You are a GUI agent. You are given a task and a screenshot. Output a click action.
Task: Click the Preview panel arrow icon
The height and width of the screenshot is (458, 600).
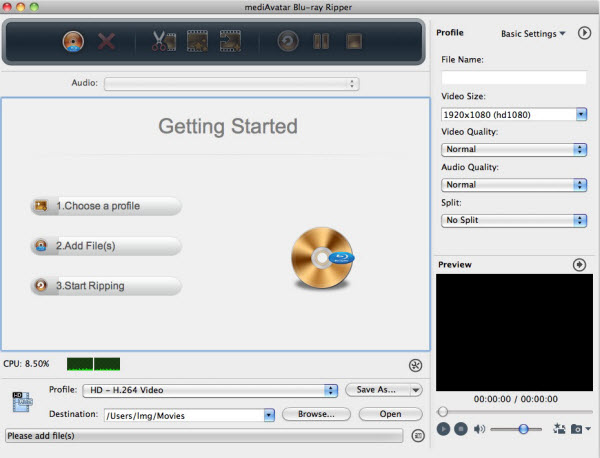tap(579, 264)
